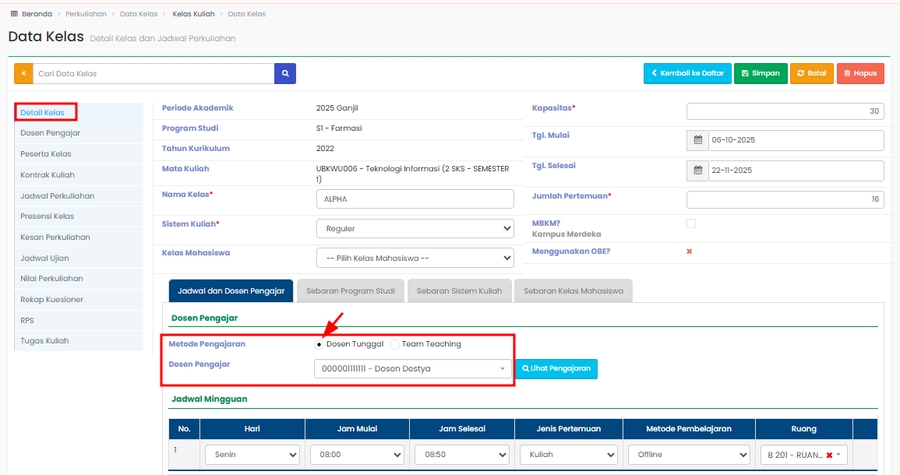The width and height of the screenshot is (900, 475).
Task: Click the orange collapse arrow beside search
Action: [x=23, y=74]
